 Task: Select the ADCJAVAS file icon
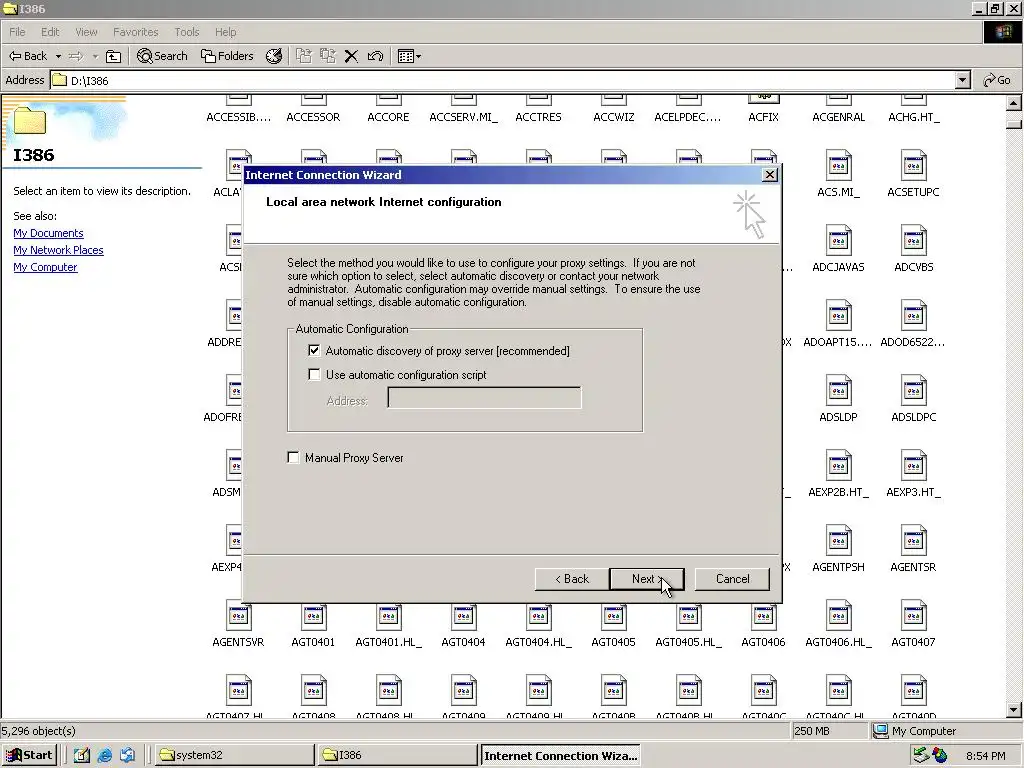(838, 240)
